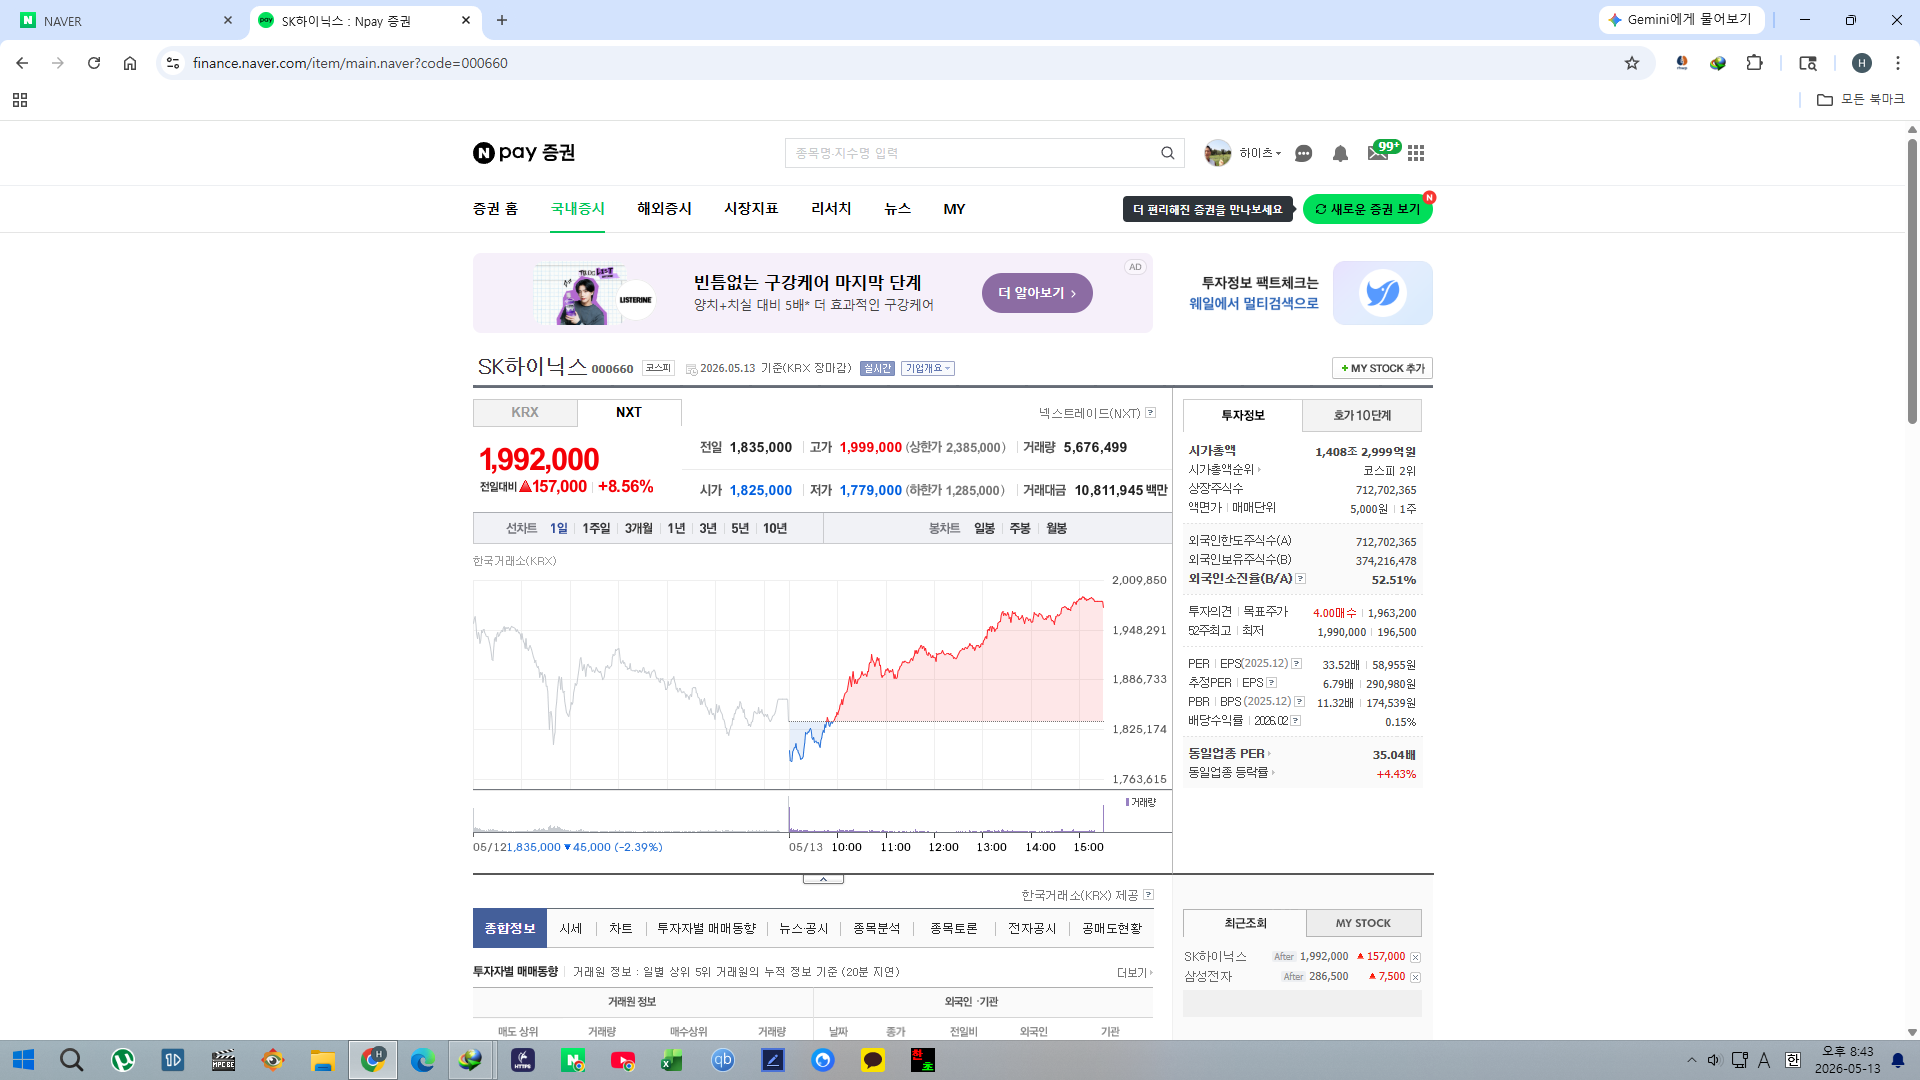Toggle the 실시간 realtime quote button
Viewport: 1920px width, 1080px height.
coord(877,368)
